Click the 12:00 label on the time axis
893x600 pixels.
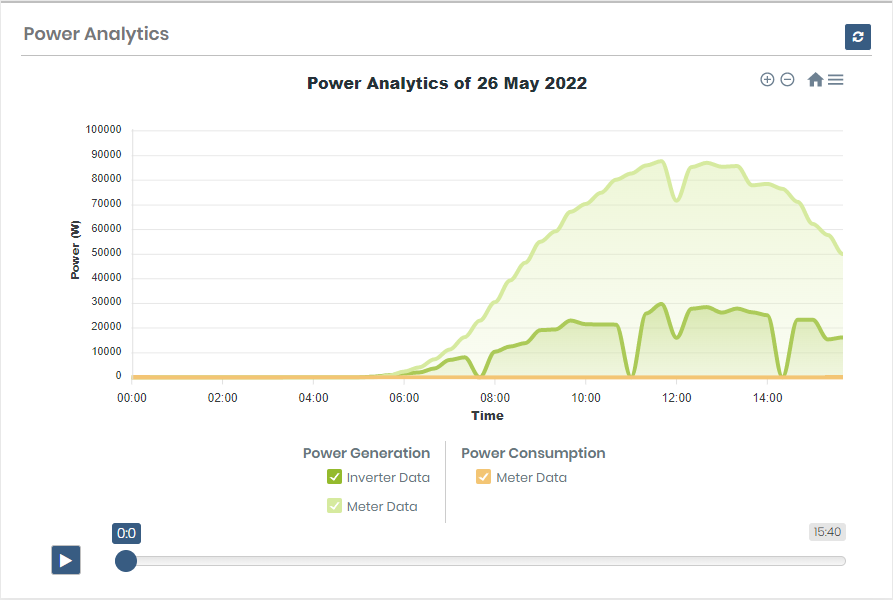[x=677, y=397]
